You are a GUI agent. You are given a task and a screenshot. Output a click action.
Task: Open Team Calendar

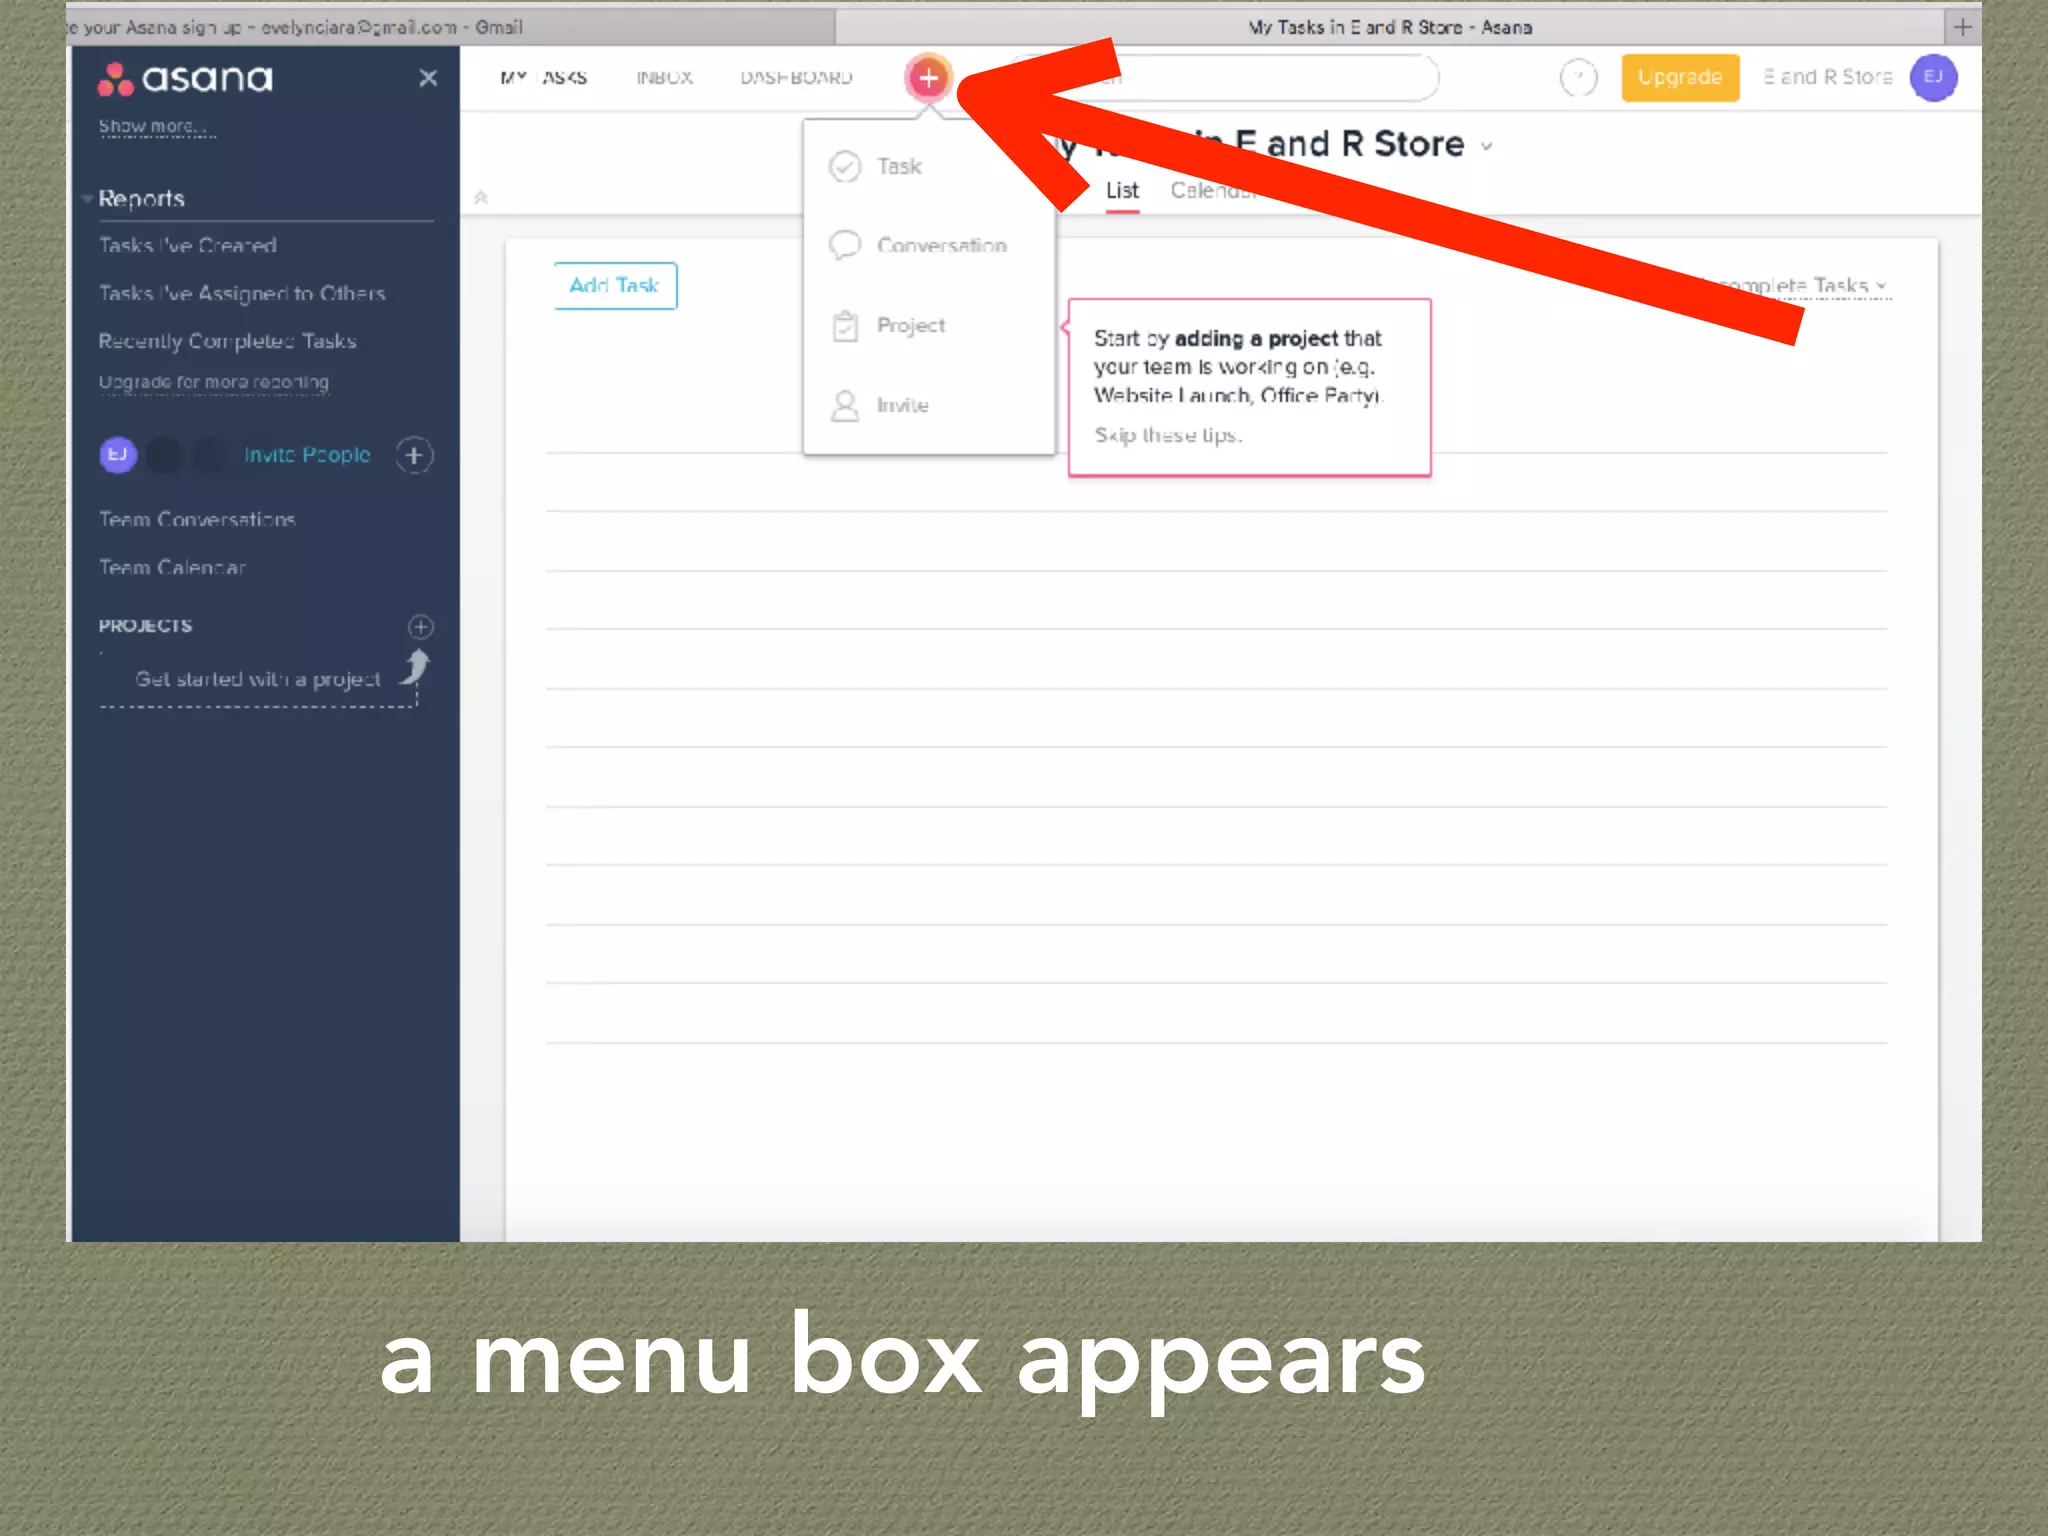pyautogui.click(x=172, y=567)
